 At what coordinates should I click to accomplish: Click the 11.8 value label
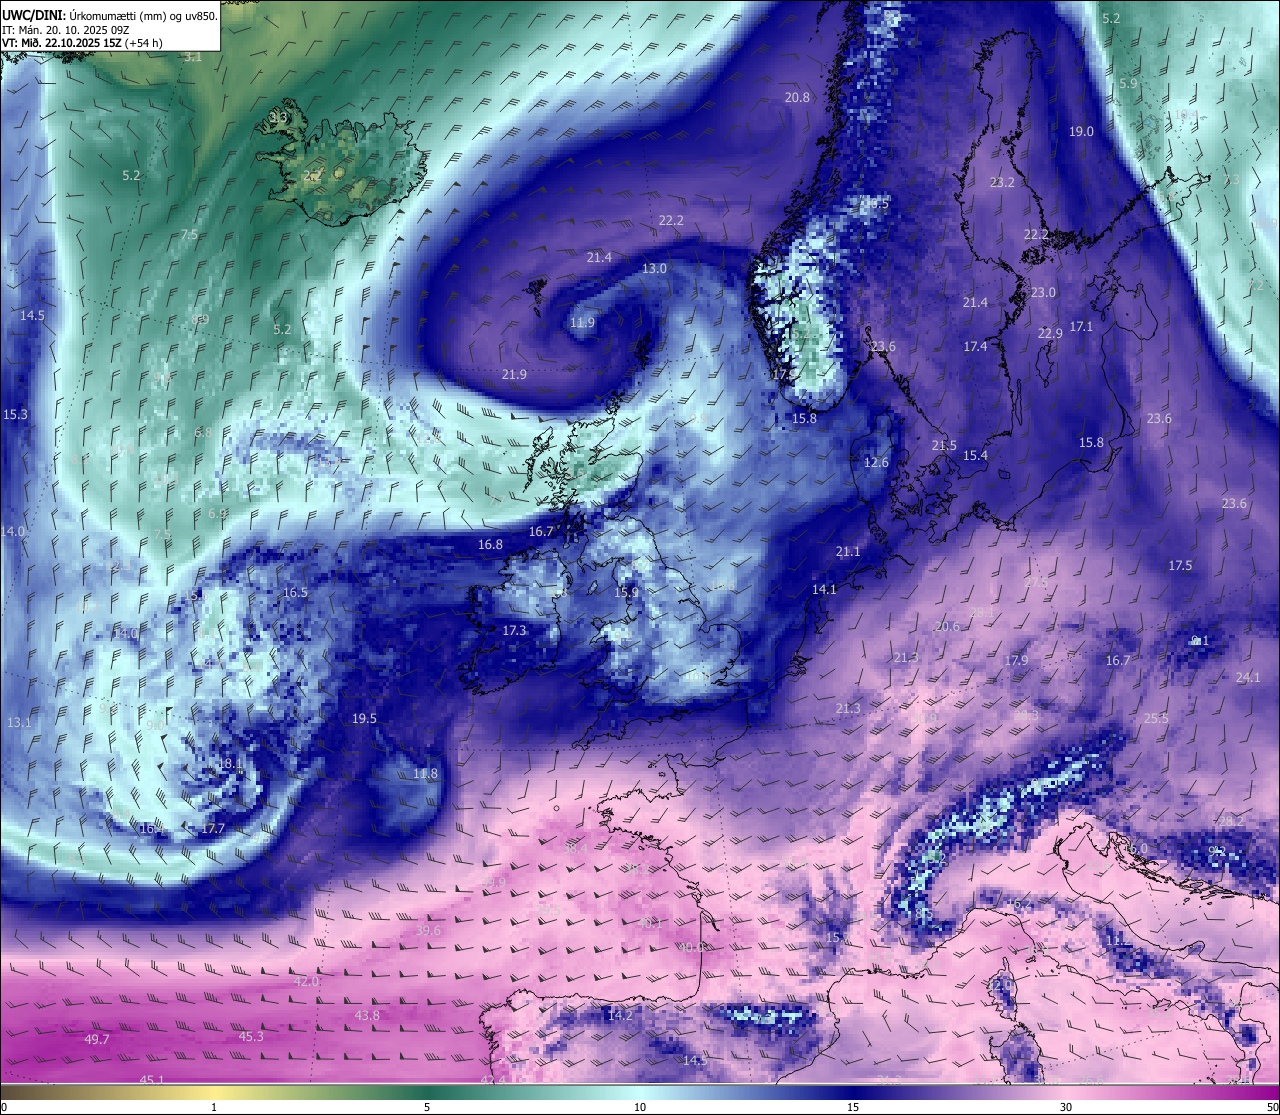[425, 773]
